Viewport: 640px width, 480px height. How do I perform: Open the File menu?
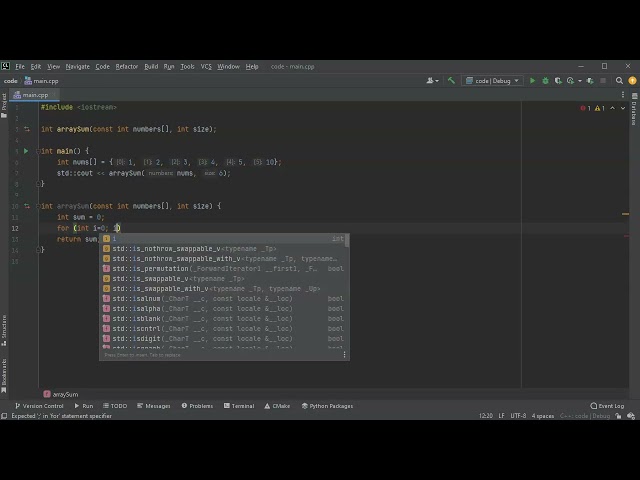20,67
